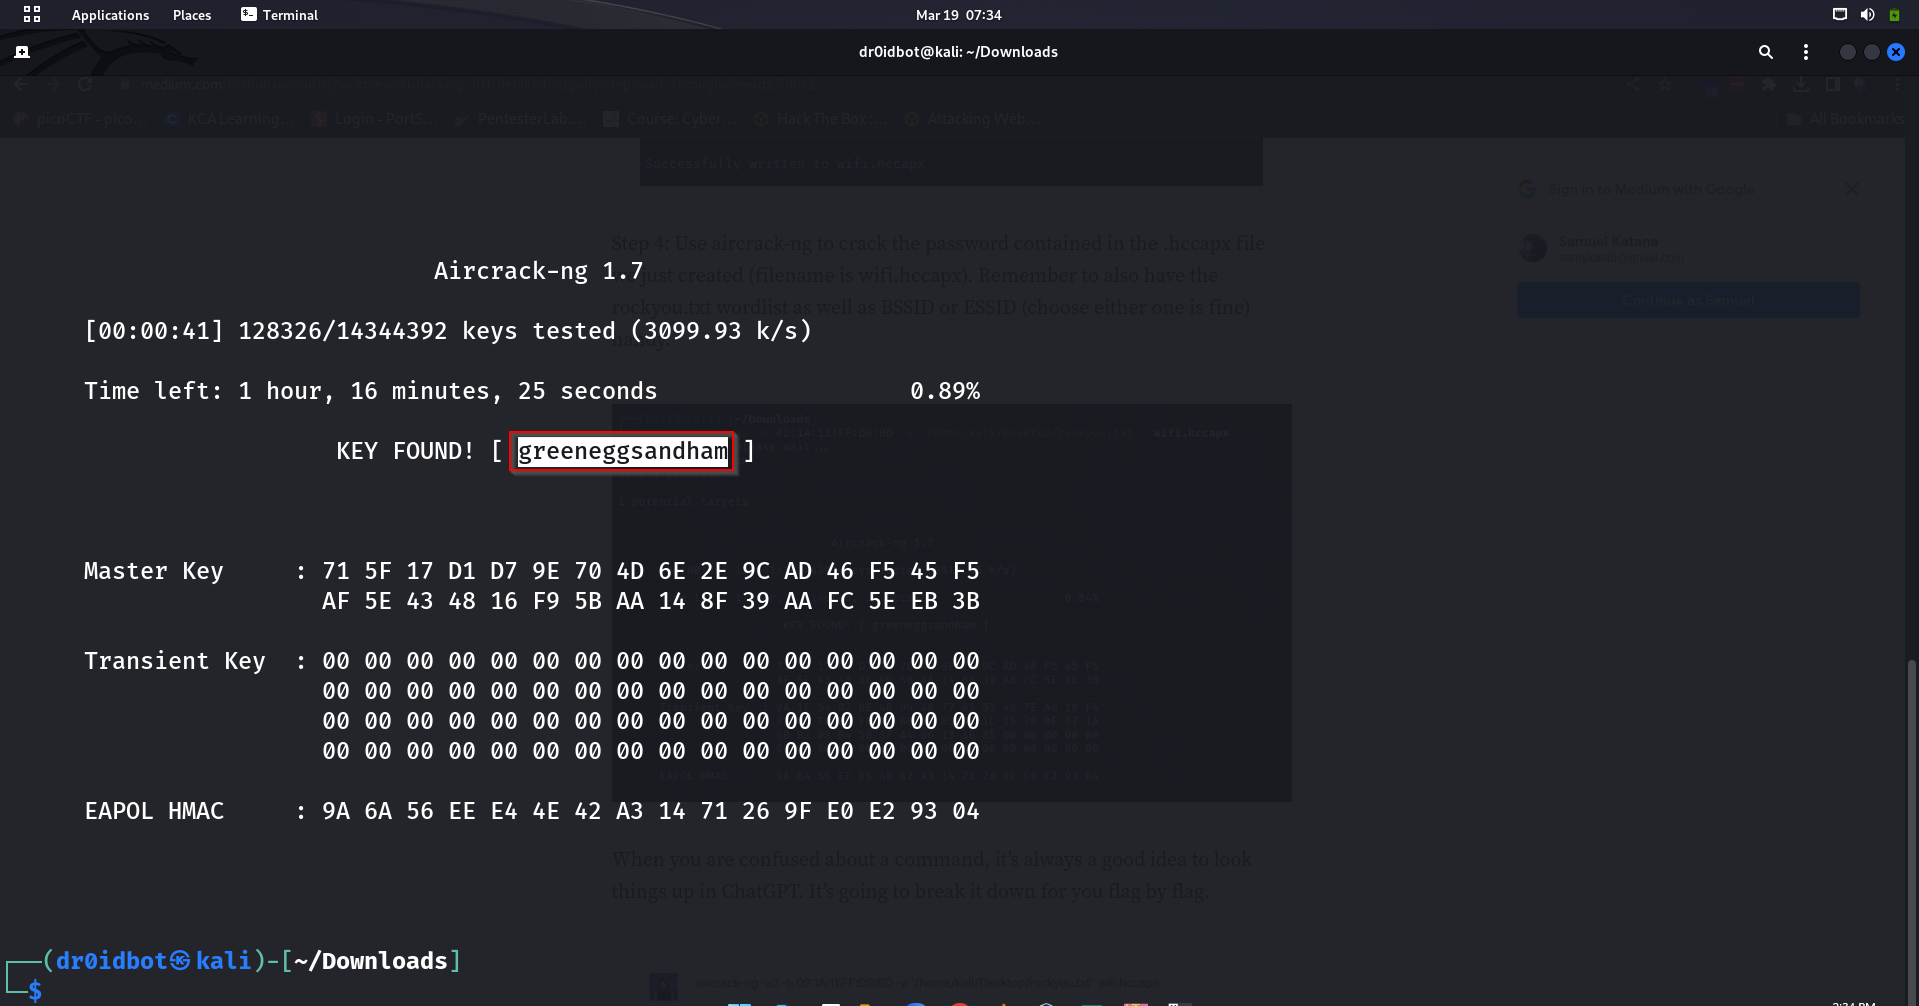Click the volume speaker icon

[1867, 14]
